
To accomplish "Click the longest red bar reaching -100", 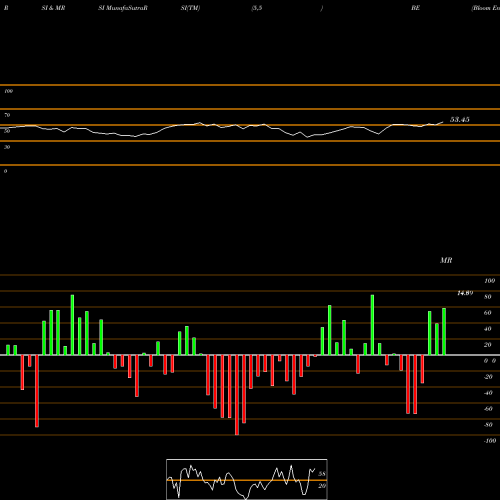I will 237,395.
